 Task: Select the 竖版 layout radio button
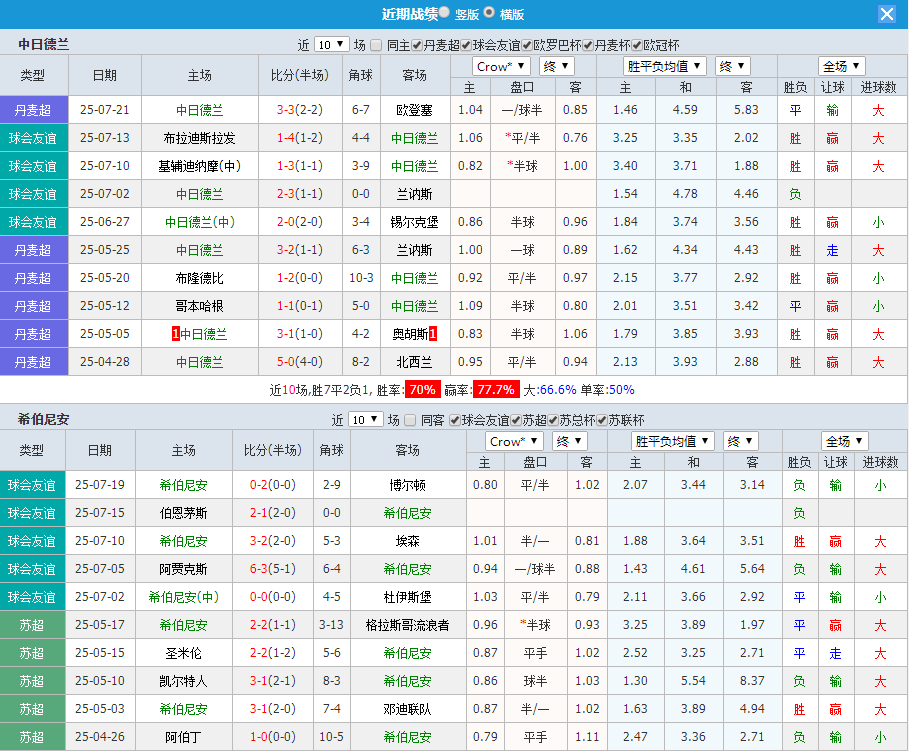[x=443, y=14]
